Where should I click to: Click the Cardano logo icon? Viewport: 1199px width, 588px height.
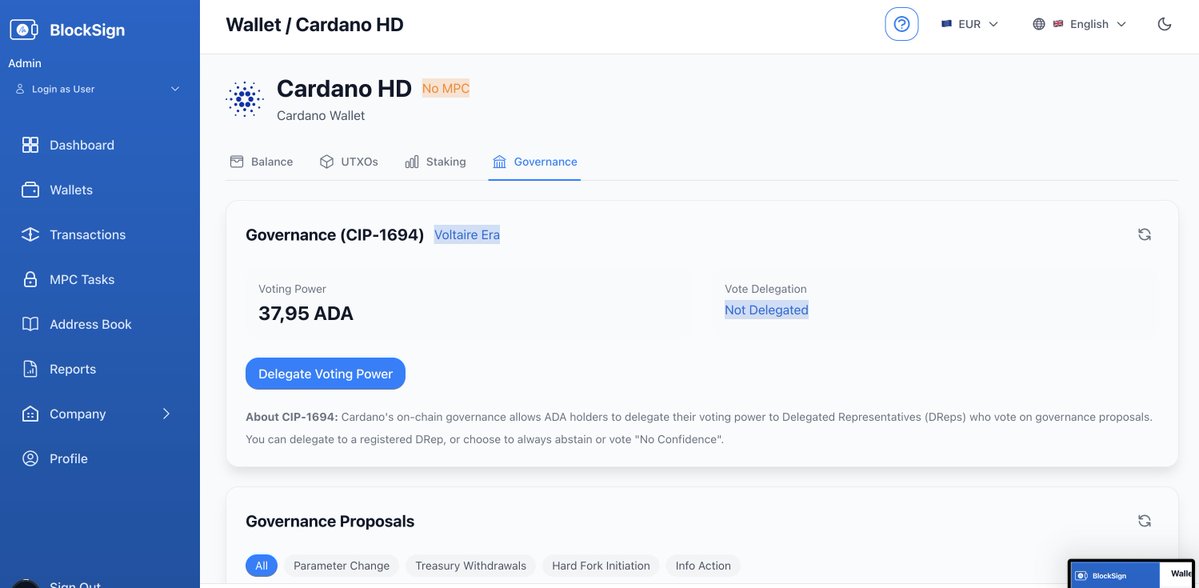pyautogui.click(x=245, y=99)
